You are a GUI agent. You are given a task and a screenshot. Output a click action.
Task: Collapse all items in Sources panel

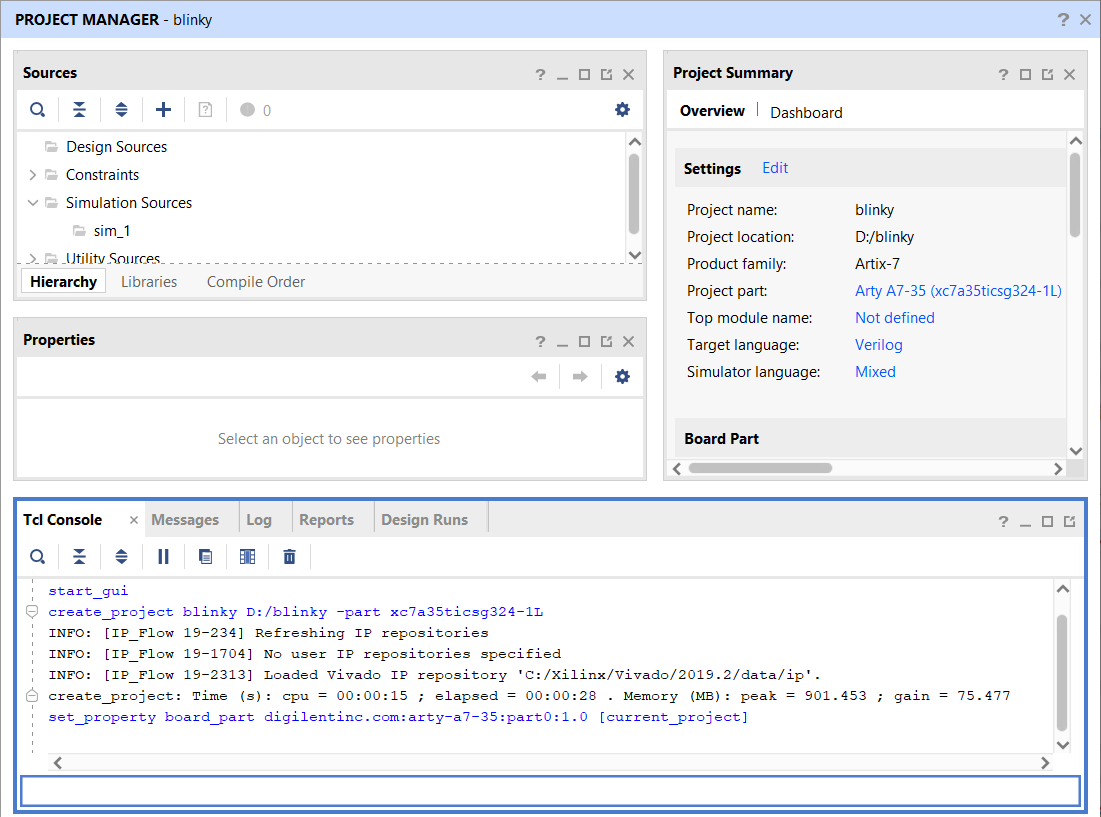click(x=79, y=109)
